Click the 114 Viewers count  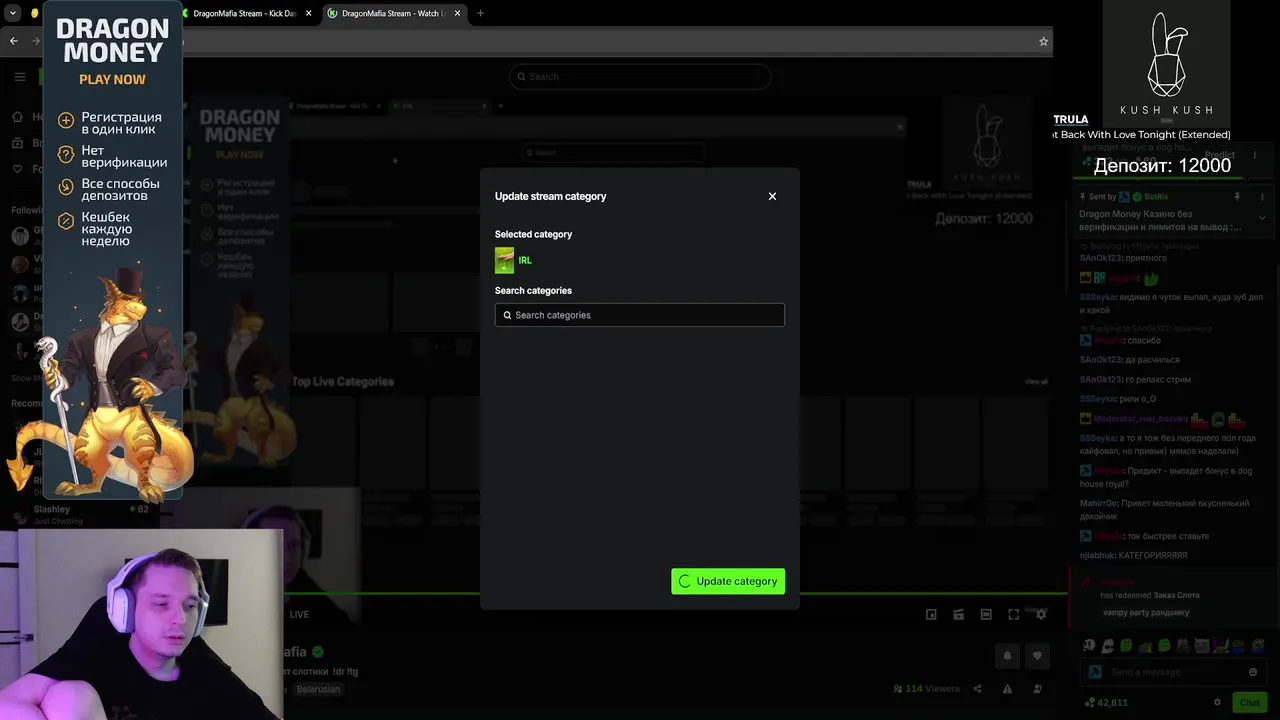[x=926, y=689]
